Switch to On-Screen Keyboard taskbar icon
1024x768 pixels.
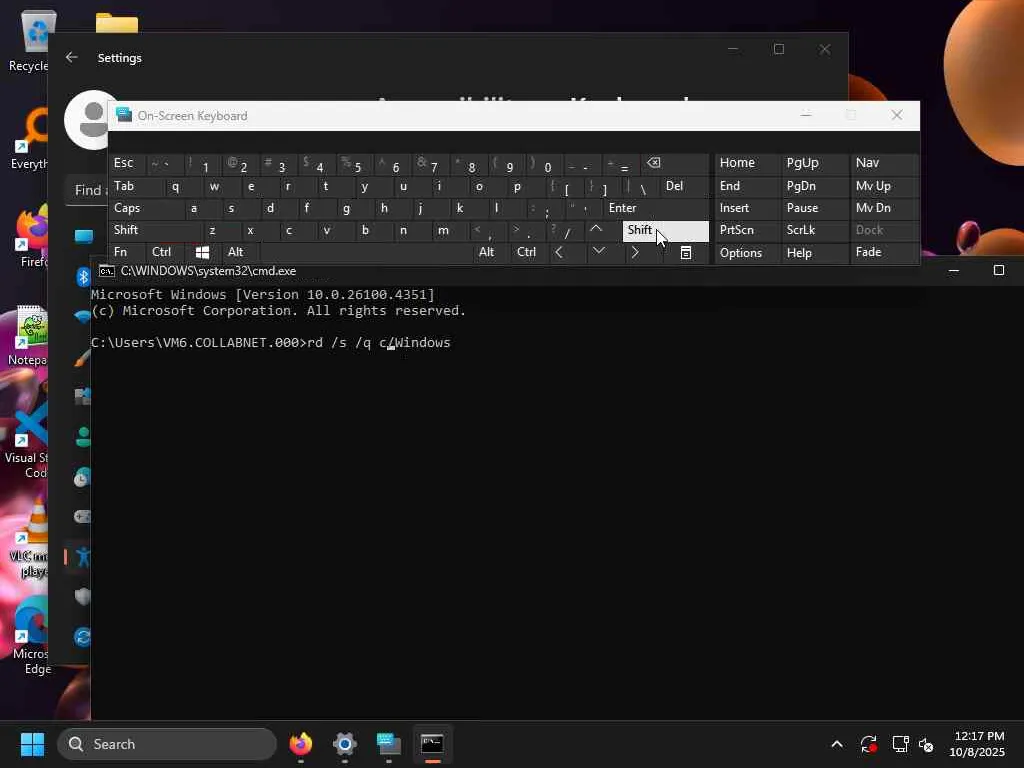click(x=389, y=744)
